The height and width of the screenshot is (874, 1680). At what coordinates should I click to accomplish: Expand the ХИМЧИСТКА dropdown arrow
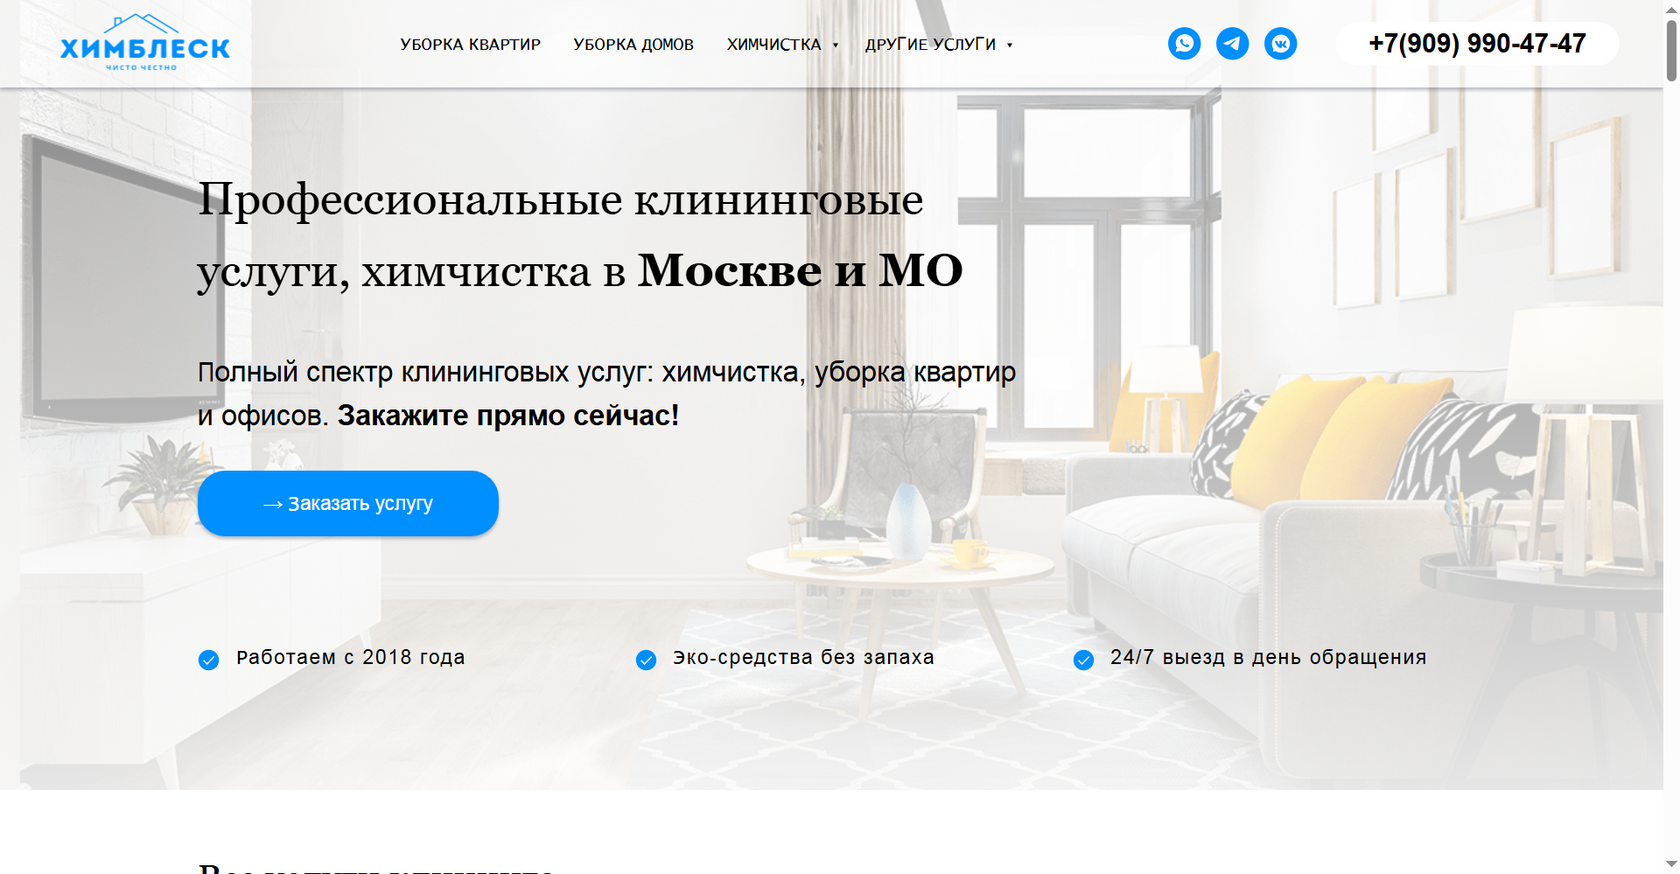(835, 45)
